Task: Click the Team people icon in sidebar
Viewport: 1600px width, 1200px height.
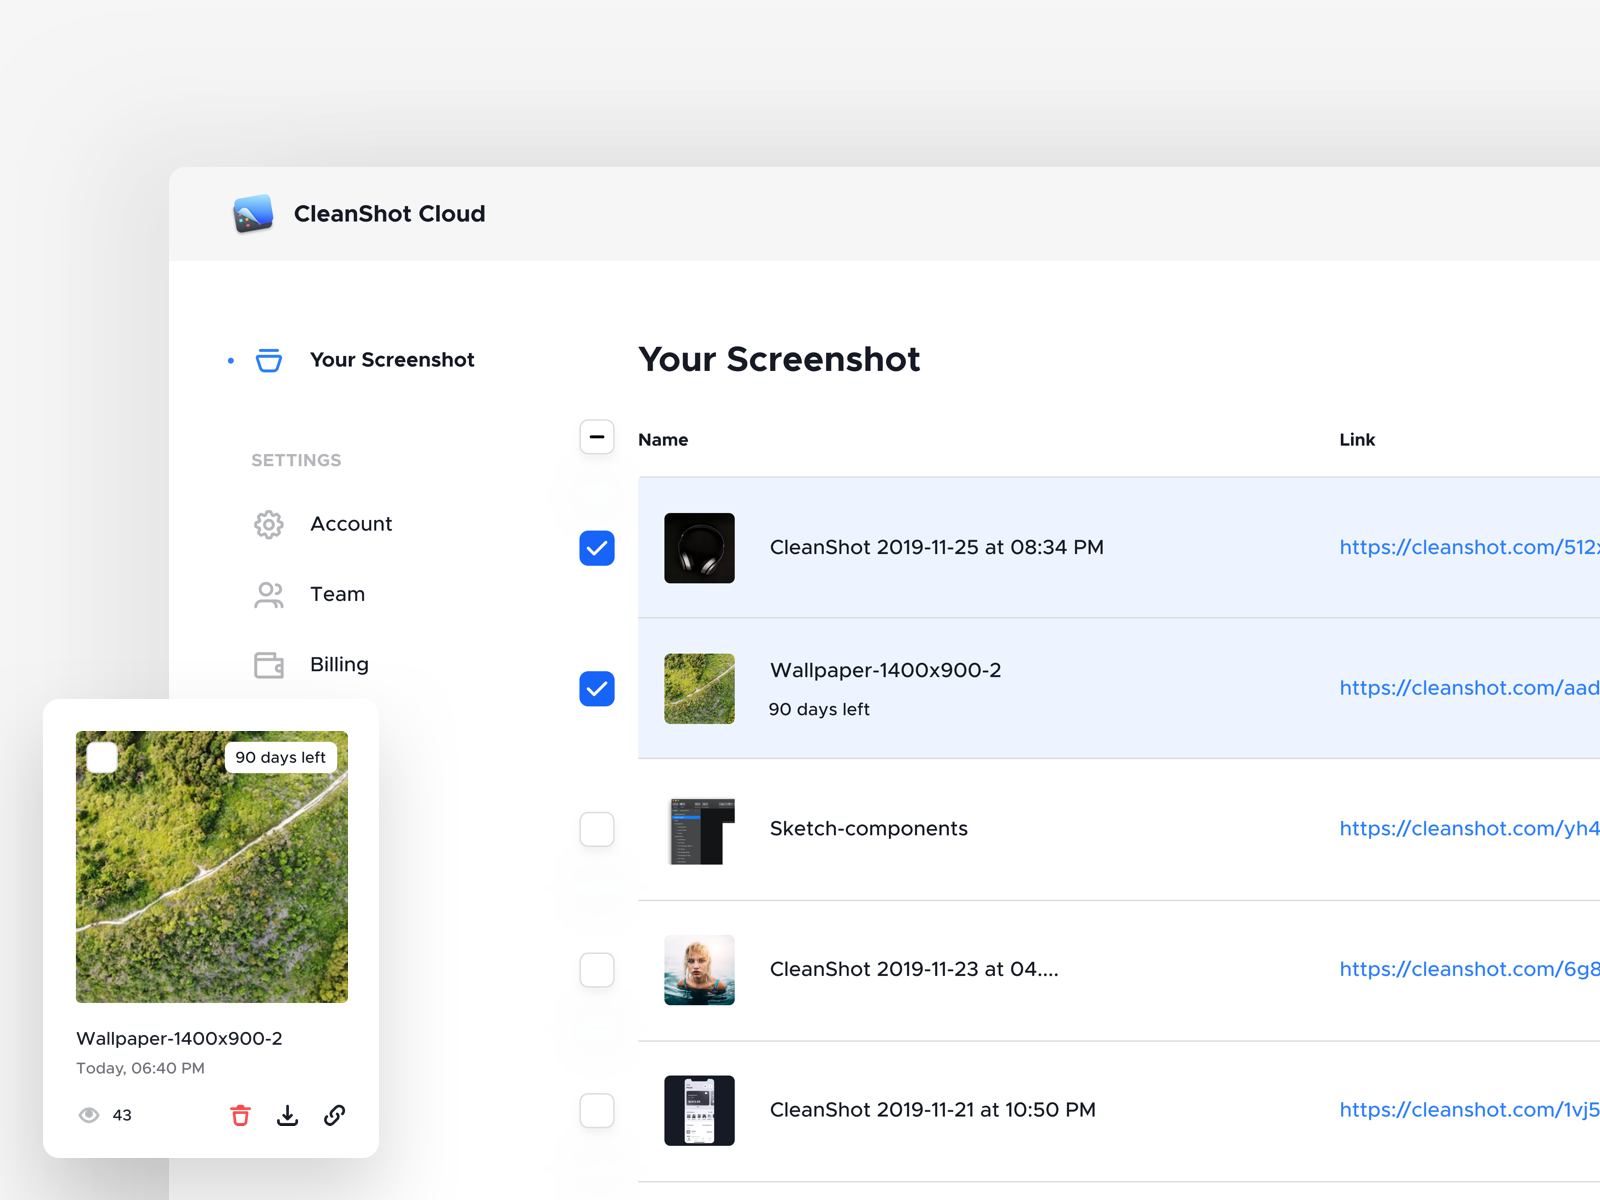Action: point(268,594)
